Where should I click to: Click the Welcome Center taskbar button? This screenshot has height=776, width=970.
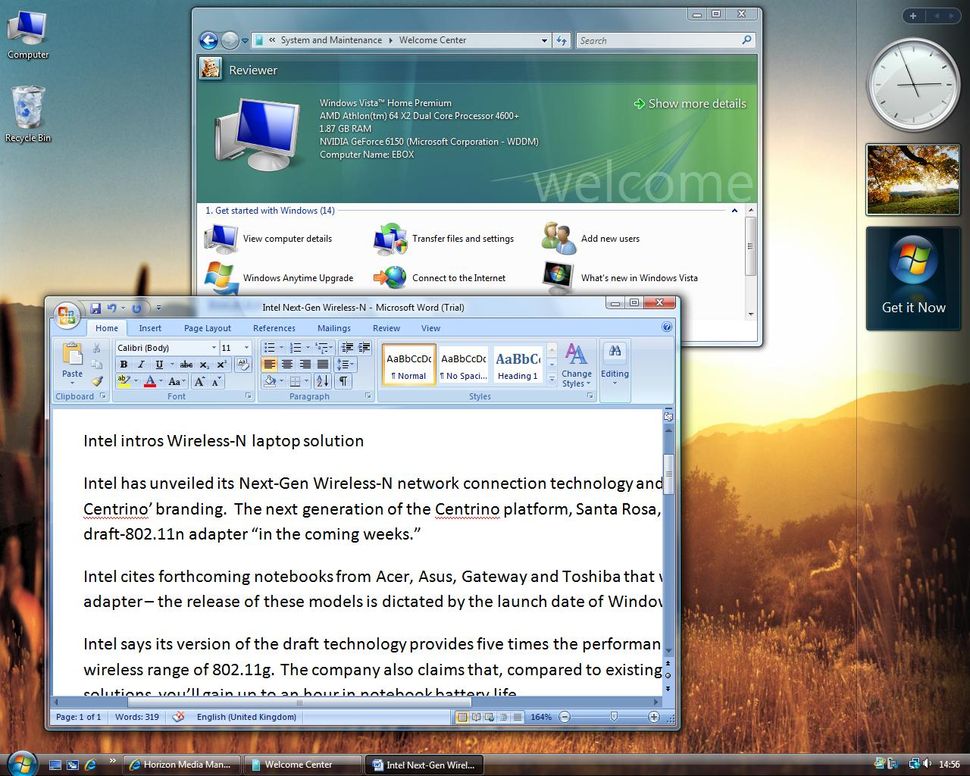pyautogui.click(x=302, y=764)
